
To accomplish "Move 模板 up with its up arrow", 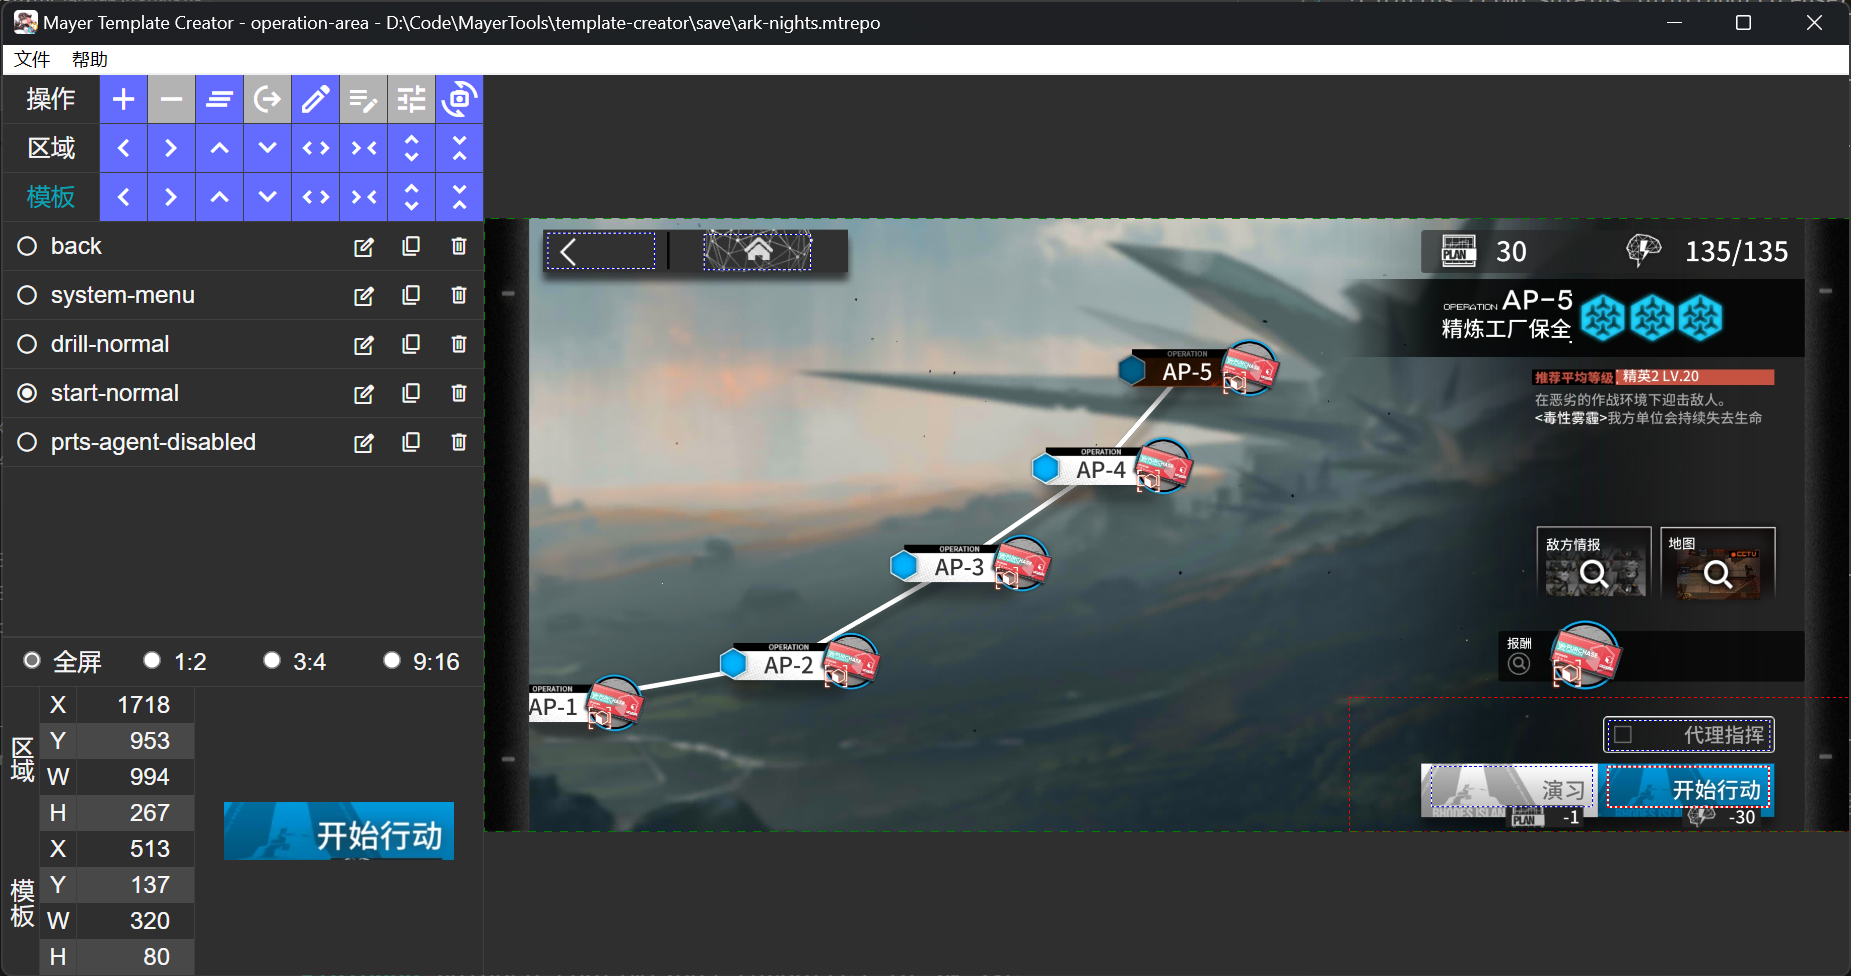I will pyautogui.click(x=220, y=197).
